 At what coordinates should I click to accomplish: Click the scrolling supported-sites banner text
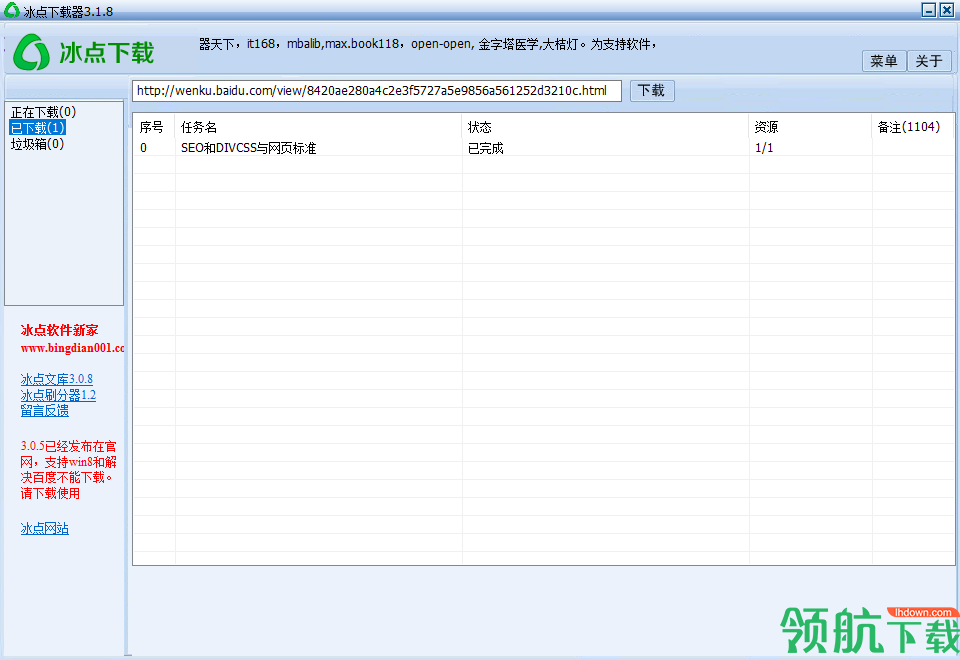pos(428,44)
